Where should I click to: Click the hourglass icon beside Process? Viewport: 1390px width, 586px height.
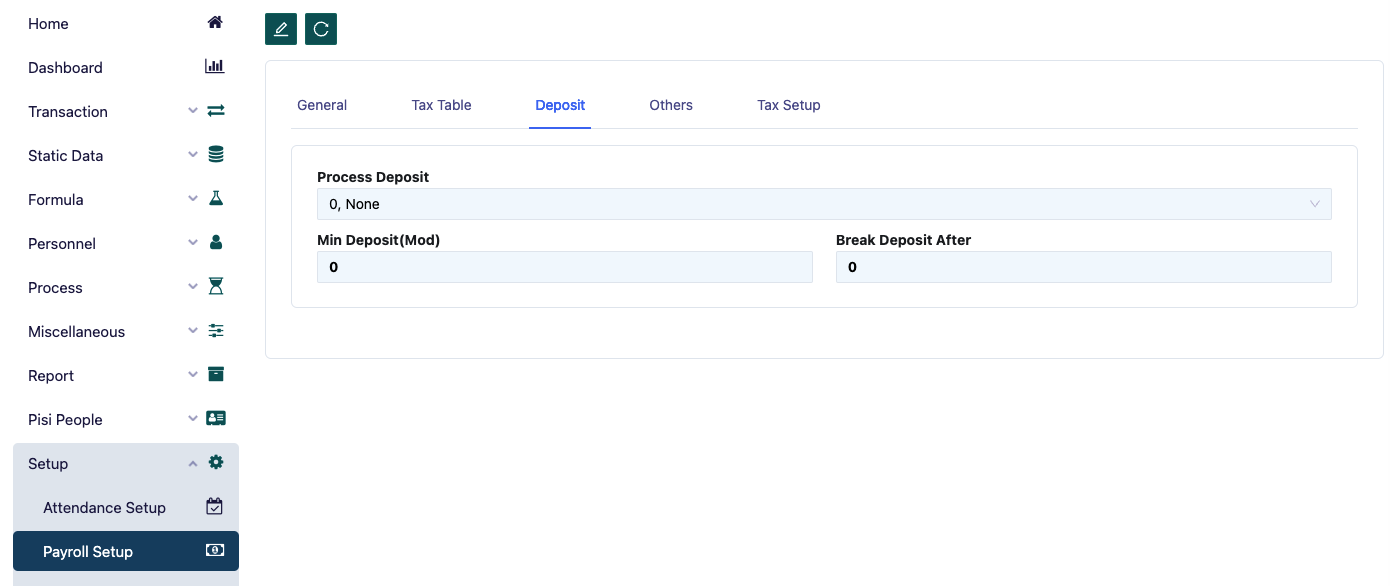pyautogui.click(x=215, y=287)
